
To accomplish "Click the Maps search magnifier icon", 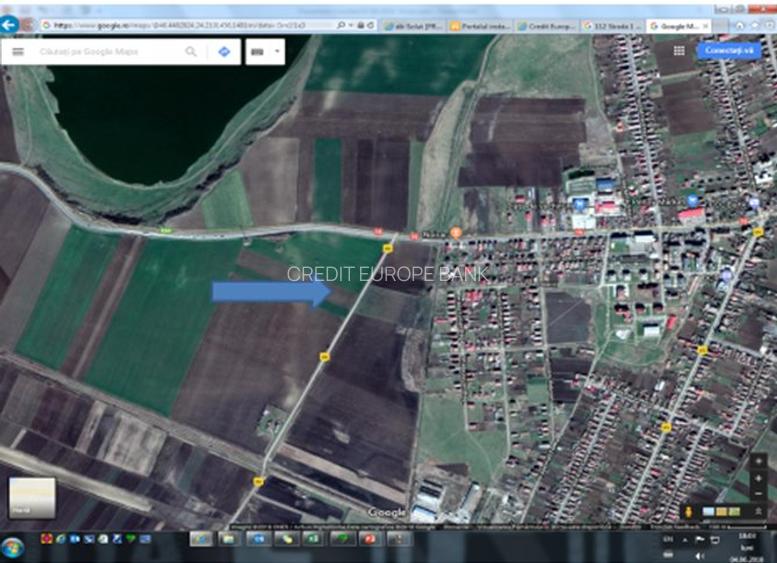I will tap(191, 52).
